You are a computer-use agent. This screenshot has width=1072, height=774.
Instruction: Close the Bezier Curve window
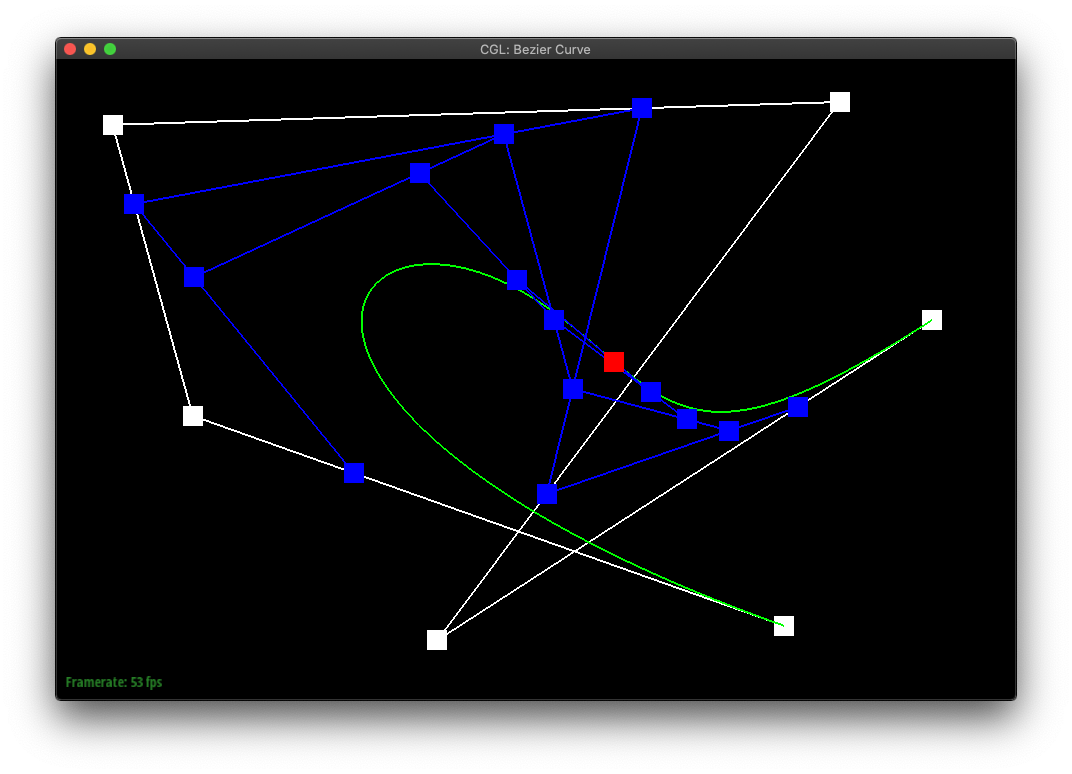(x=70, y=49)
